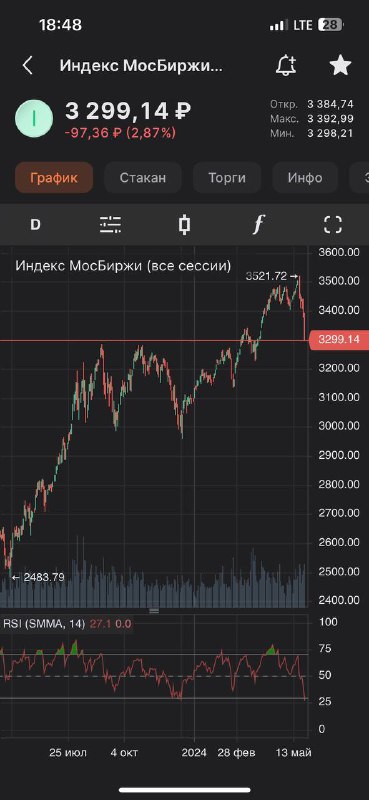Image resolution: width=369 pixels, height=800 pixels.
Task: Click the RSI (SMMA, 14) indicator label
Action: (x=45, y=623)
